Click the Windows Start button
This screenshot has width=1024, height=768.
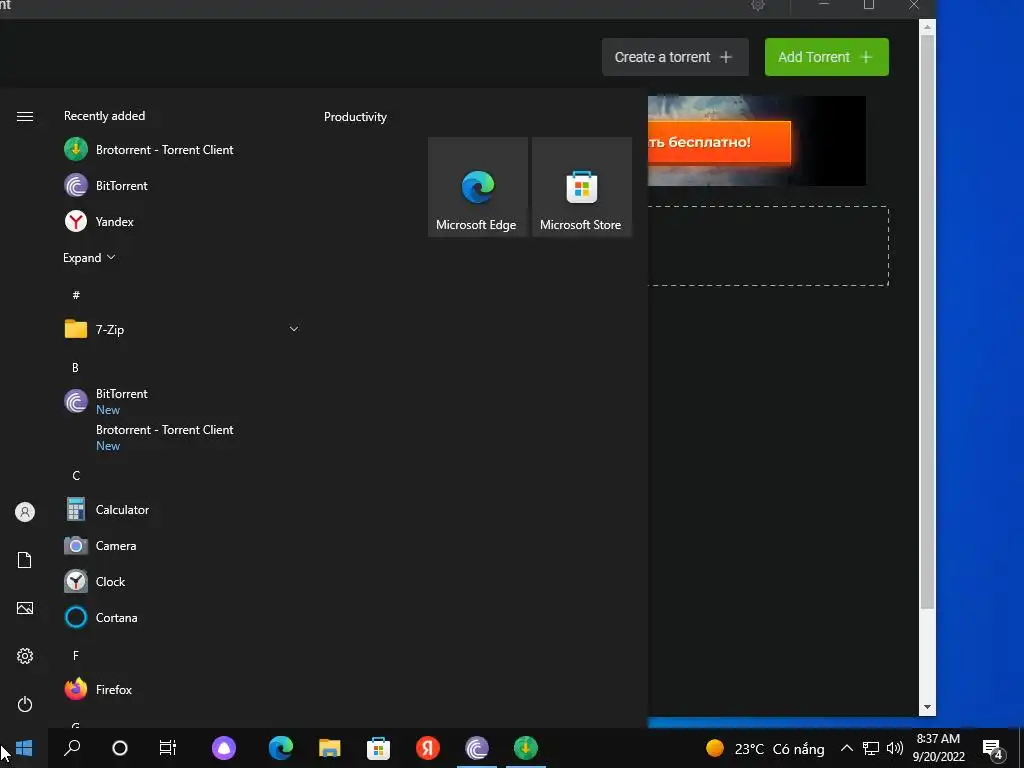24,748
